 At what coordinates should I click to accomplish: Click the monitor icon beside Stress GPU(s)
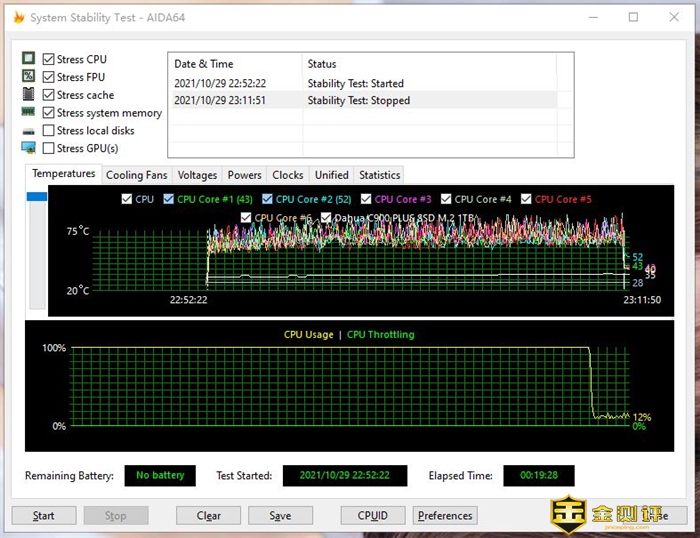point(28,149)
